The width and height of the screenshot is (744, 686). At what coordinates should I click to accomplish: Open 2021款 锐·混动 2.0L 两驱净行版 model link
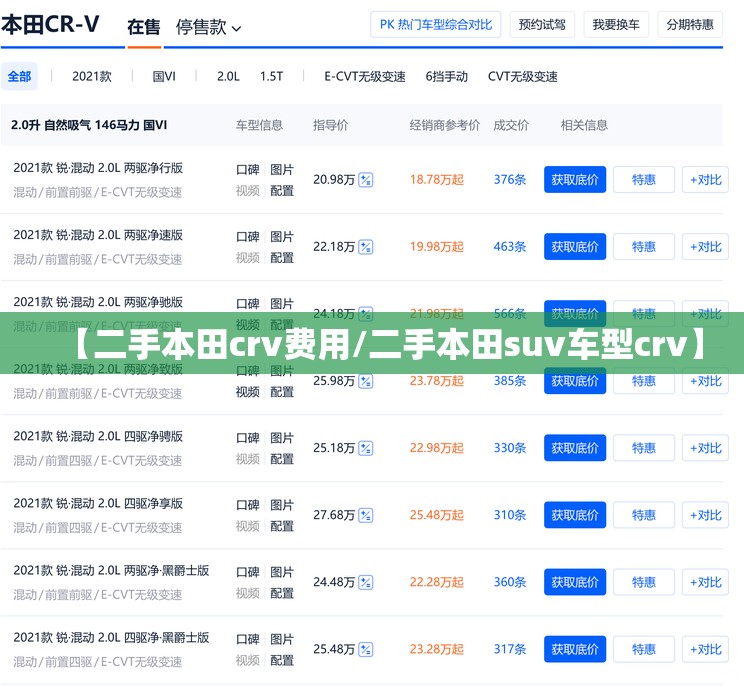pyautogui.click(x=98, y=168)
